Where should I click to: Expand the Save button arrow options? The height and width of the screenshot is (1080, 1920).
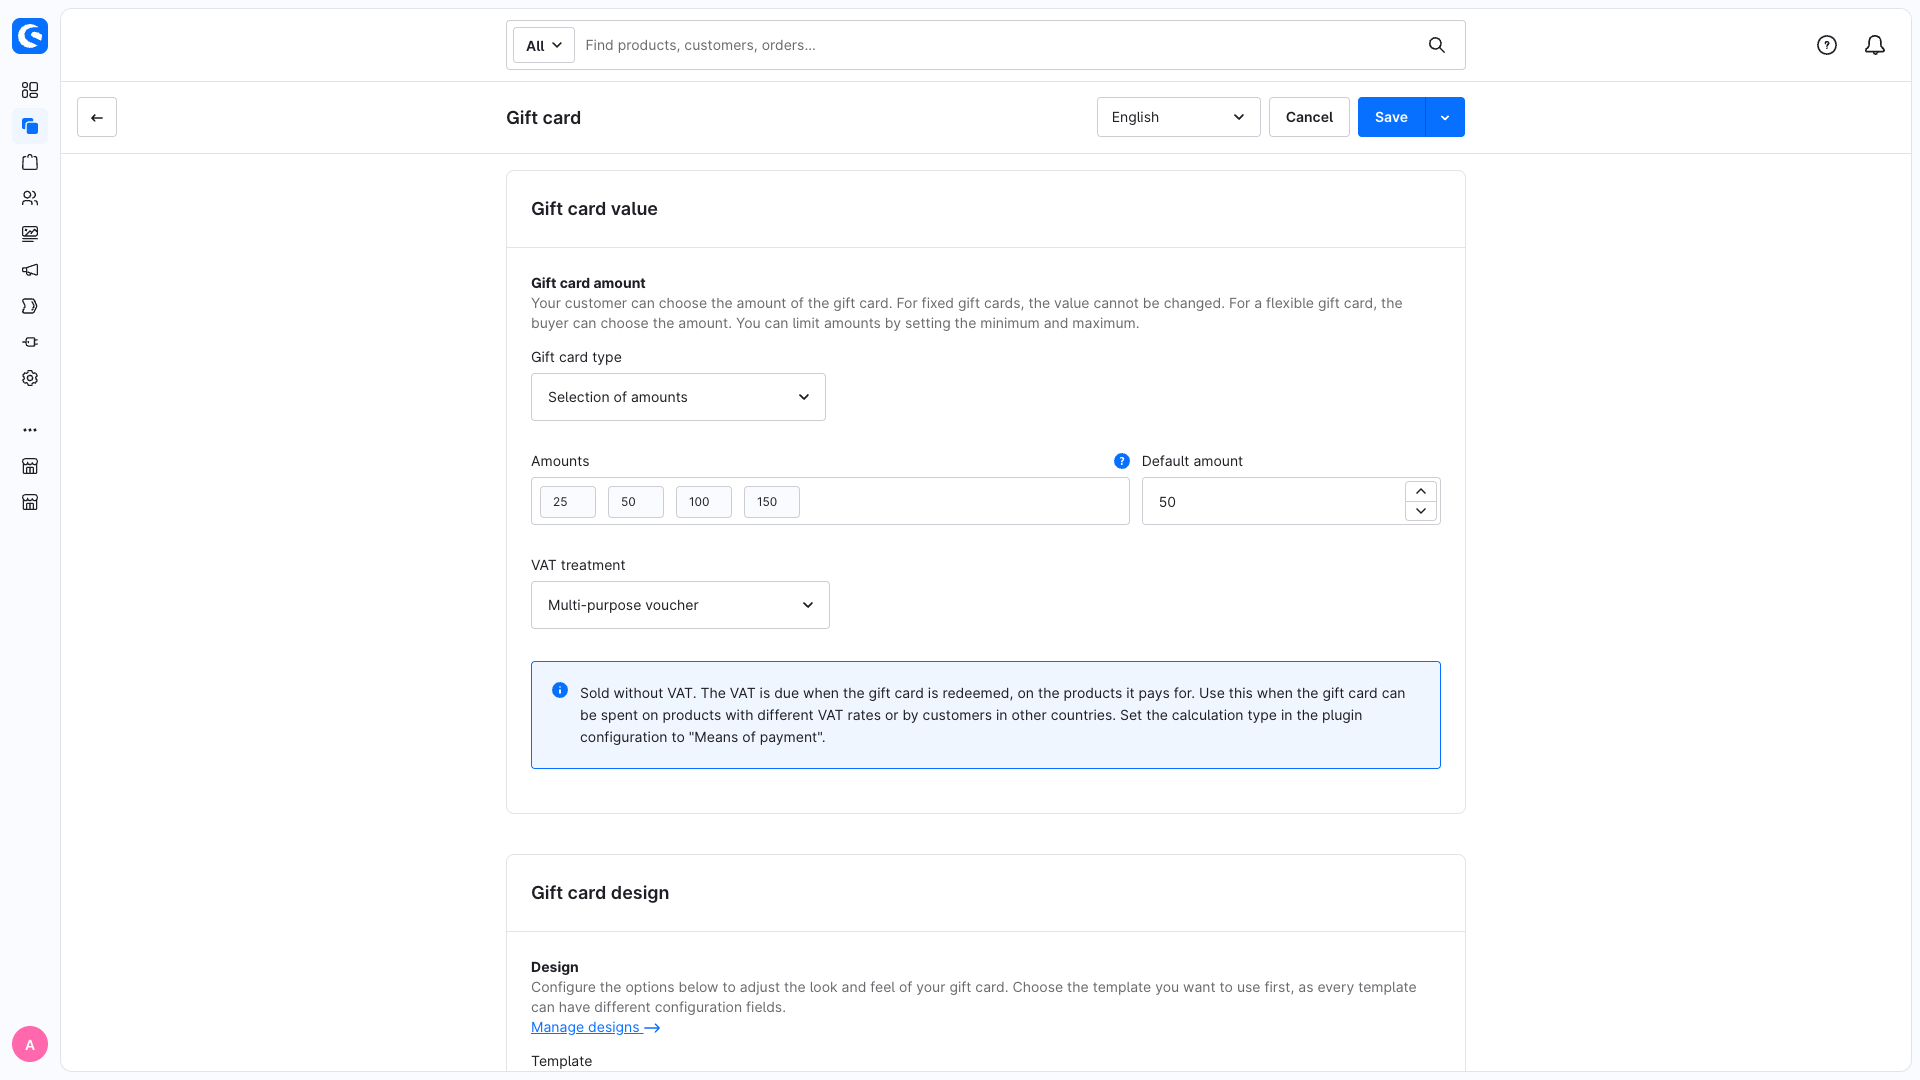click(x=1445, y=117)
